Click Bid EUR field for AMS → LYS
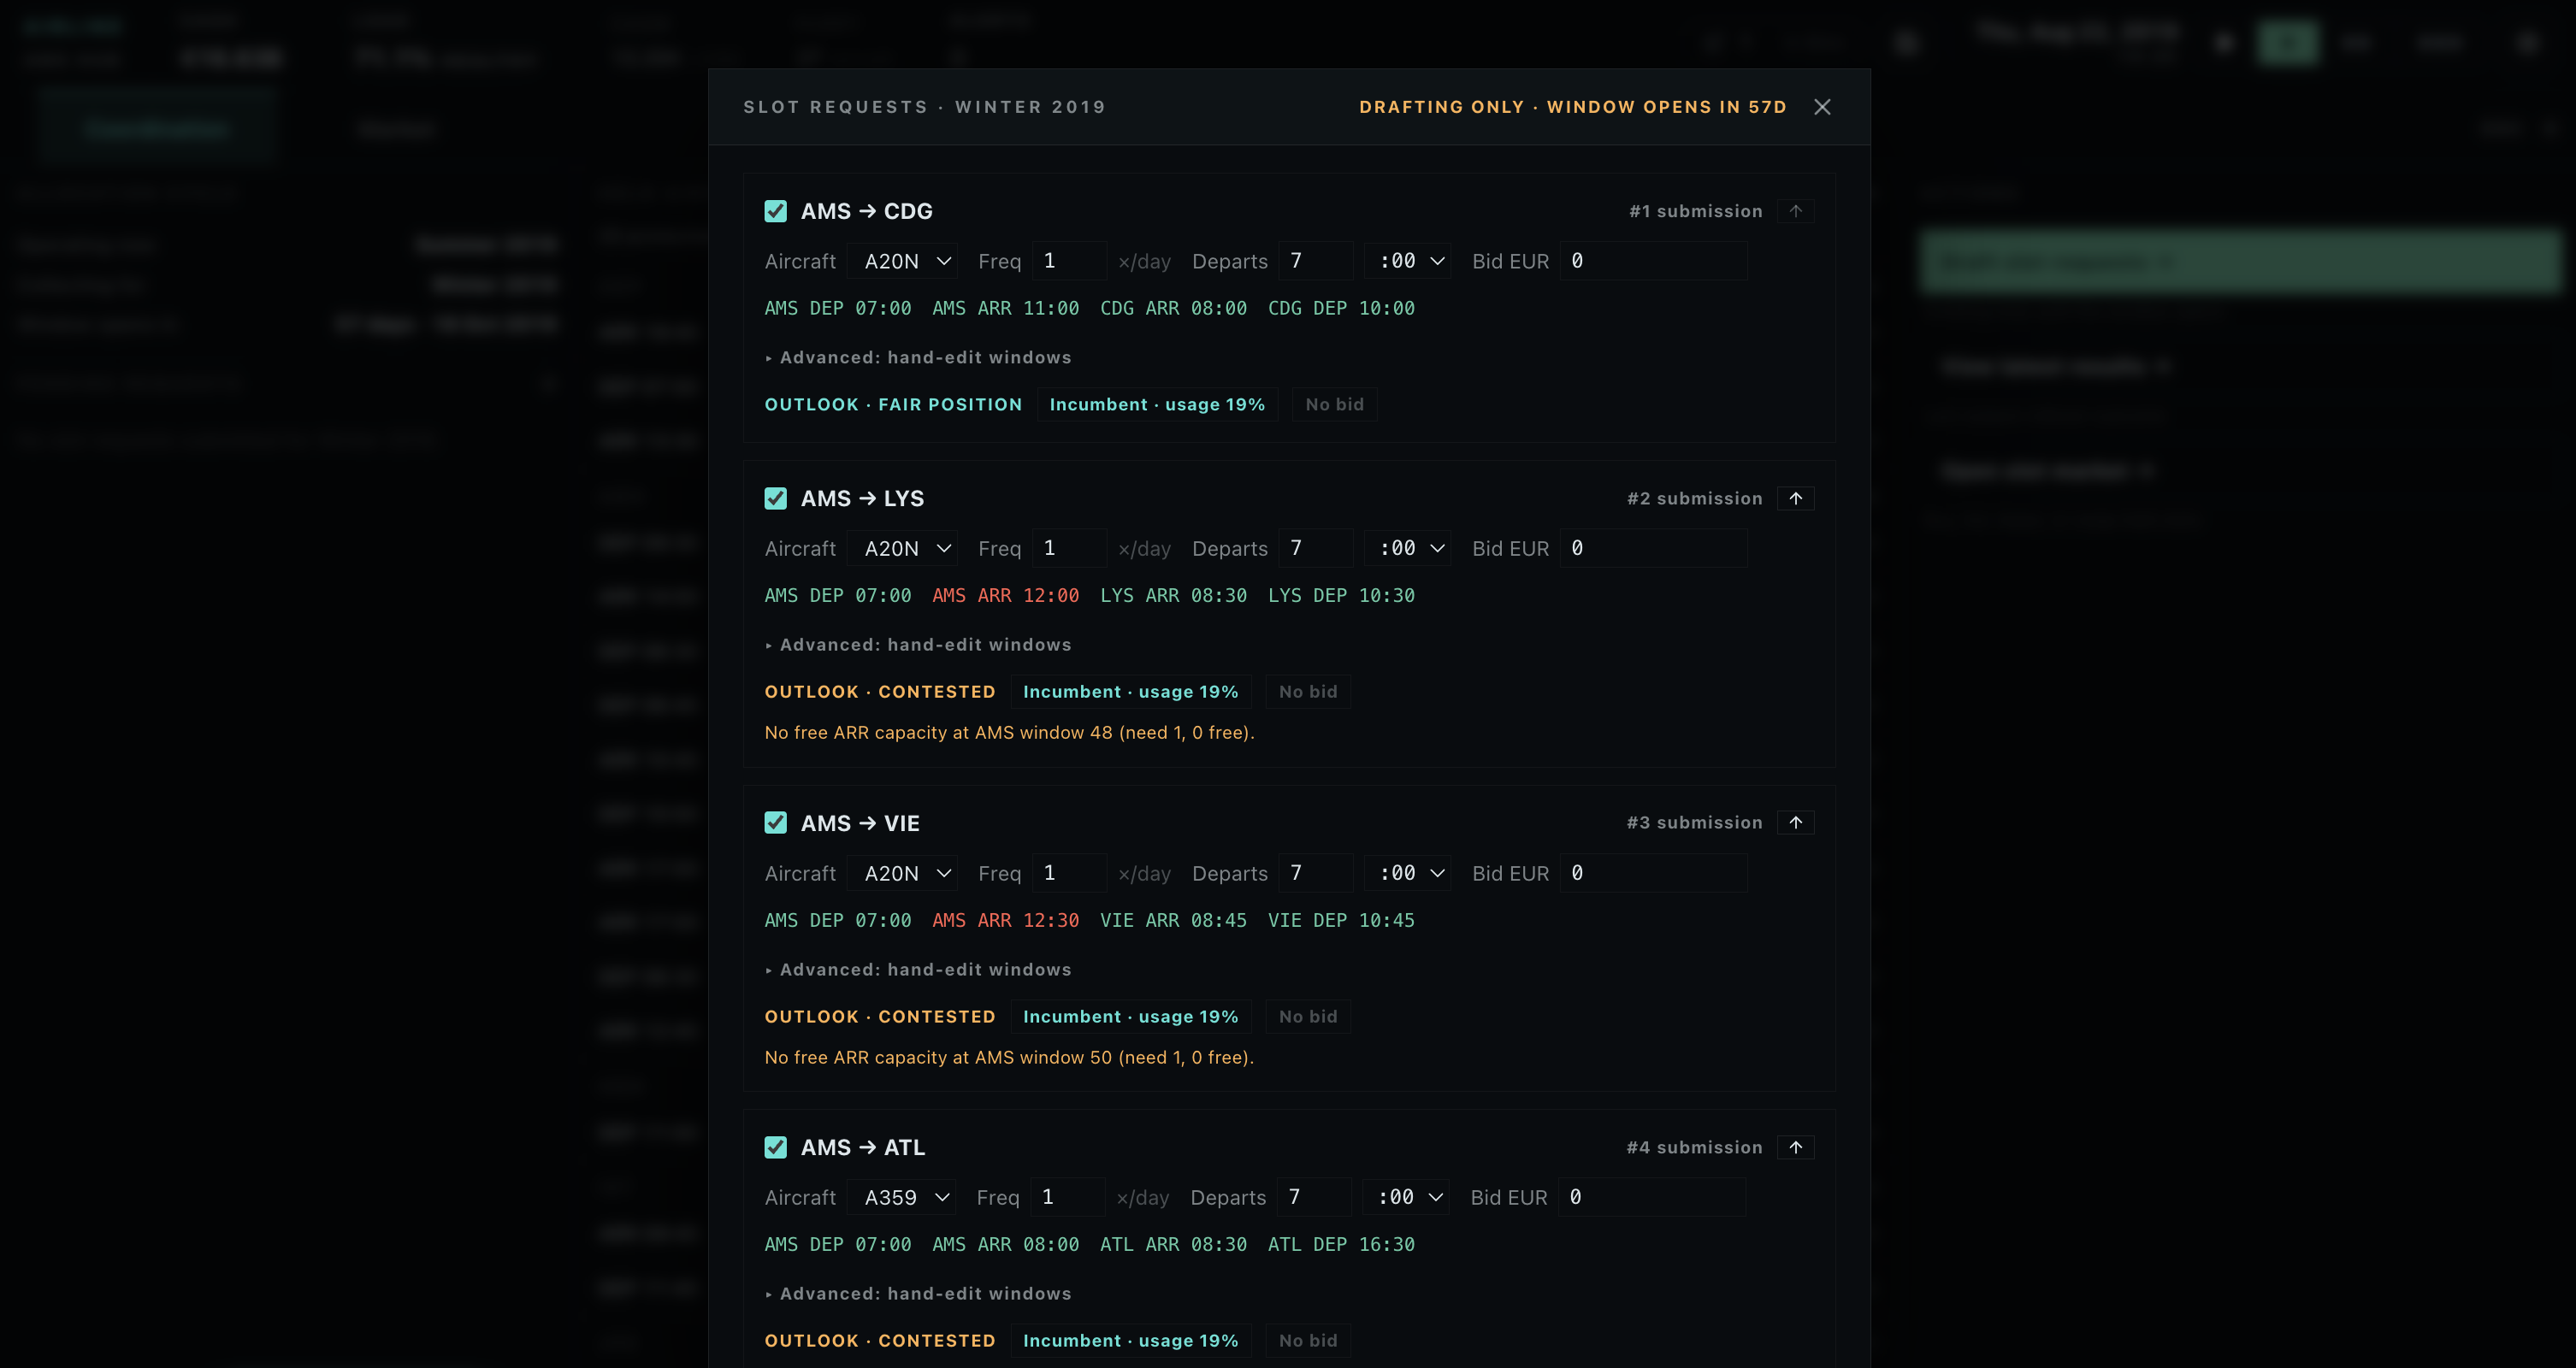Image resolution: width=2576 pixels, height=1368 pixels. pyautogui.click(x=1654, y=548)
